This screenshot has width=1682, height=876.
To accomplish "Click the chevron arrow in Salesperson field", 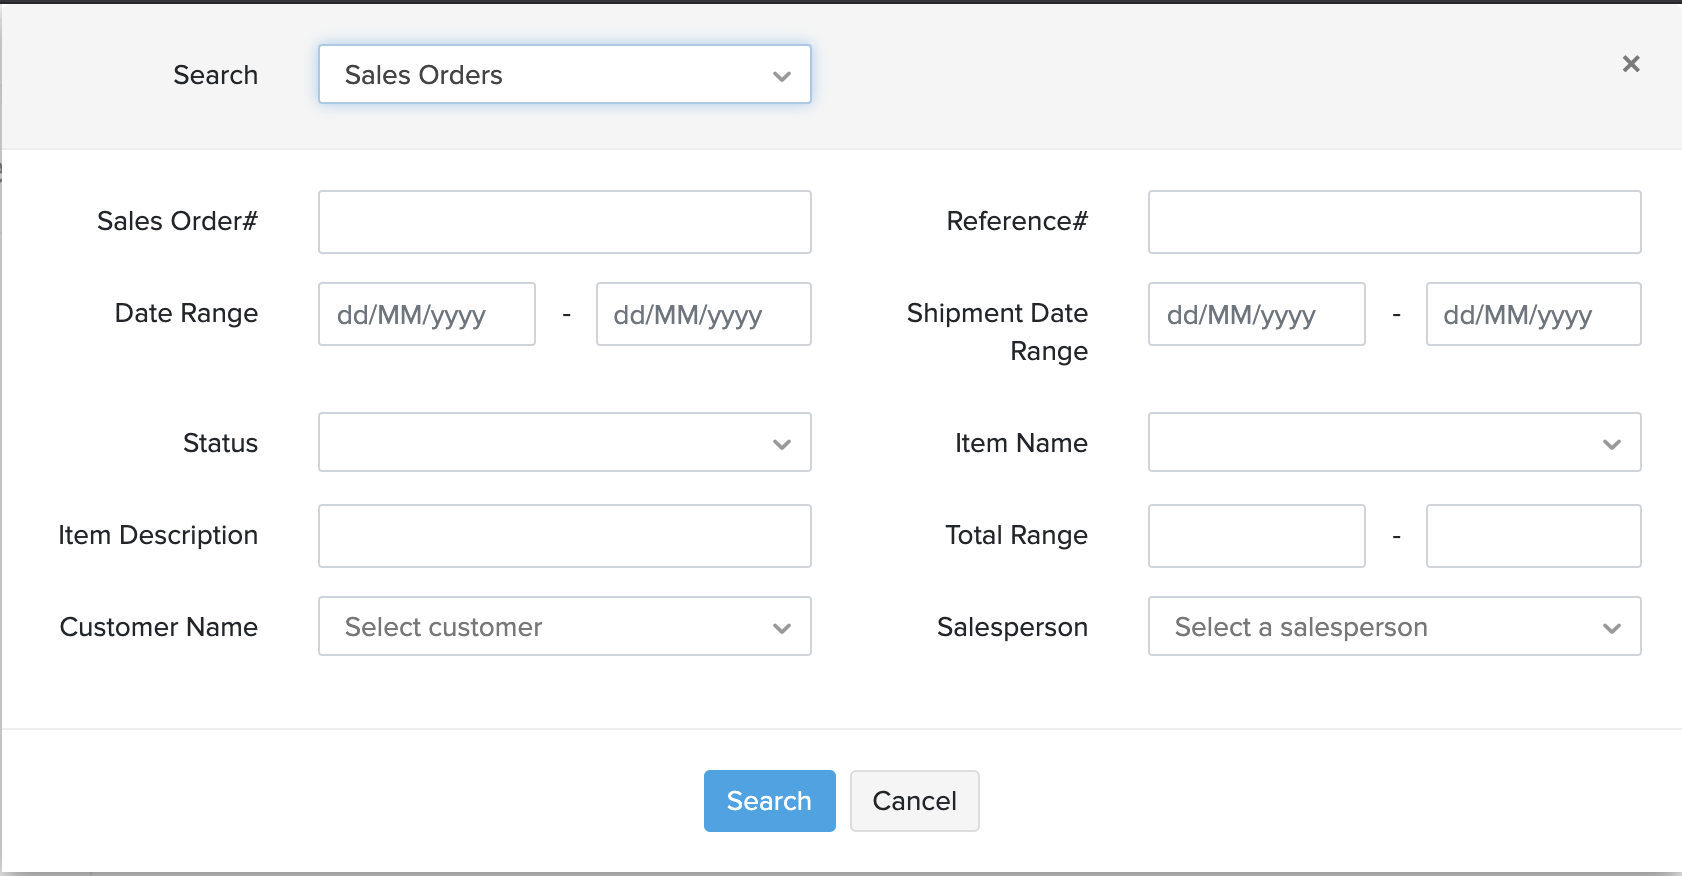I will [1611, 628].
